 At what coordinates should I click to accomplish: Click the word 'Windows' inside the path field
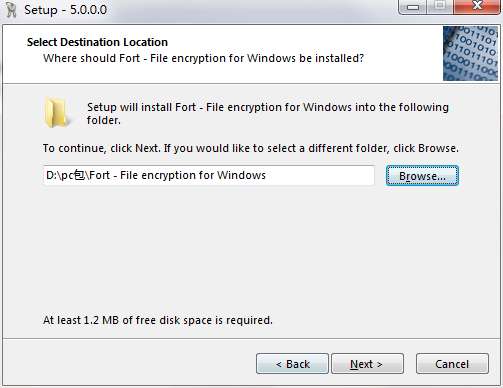[241, 175]
